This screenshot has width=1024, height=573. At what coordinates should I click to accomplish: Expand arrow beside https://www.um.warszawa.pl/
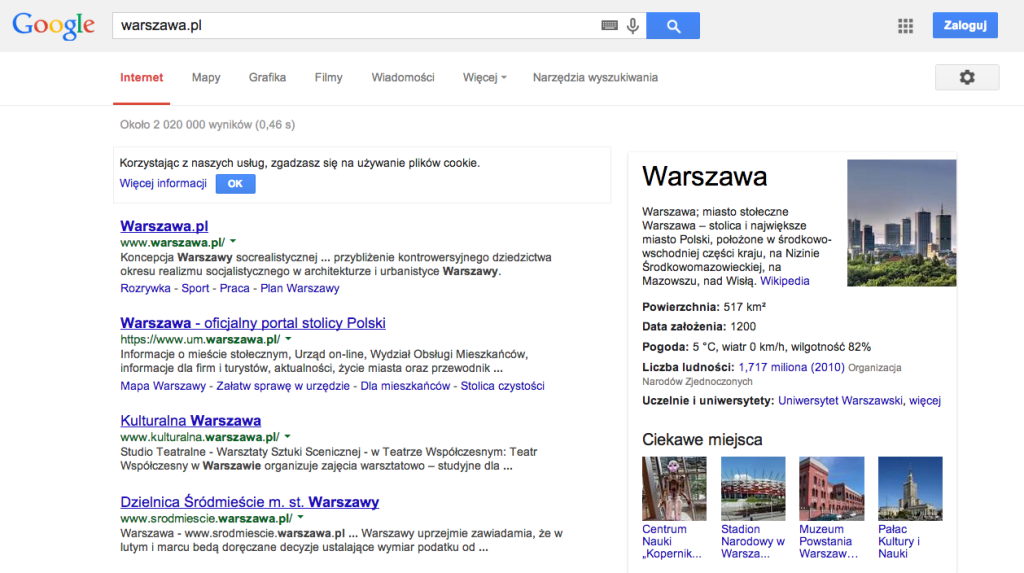[288, 338]
